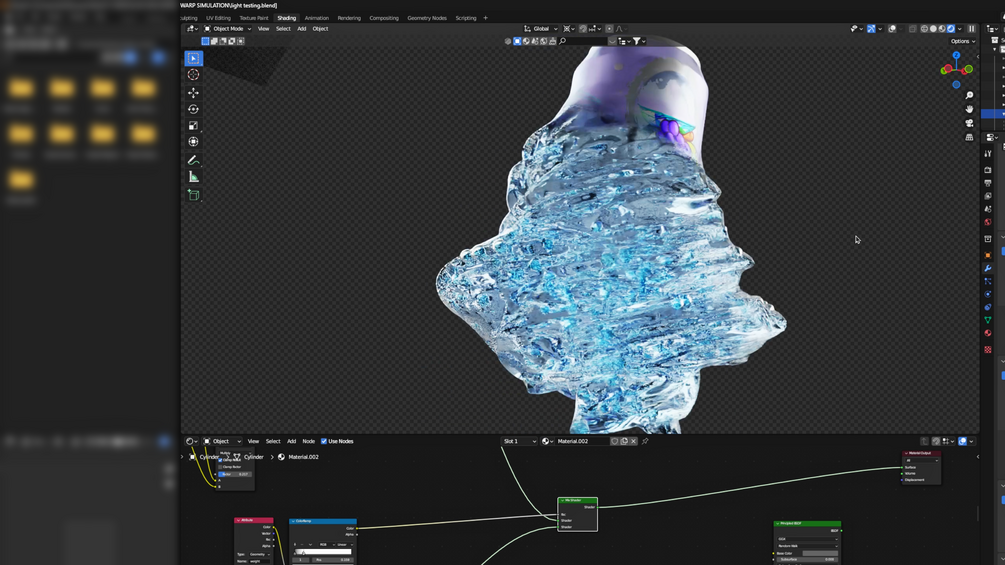Open the filter funnel dropdown

(639, 41)
